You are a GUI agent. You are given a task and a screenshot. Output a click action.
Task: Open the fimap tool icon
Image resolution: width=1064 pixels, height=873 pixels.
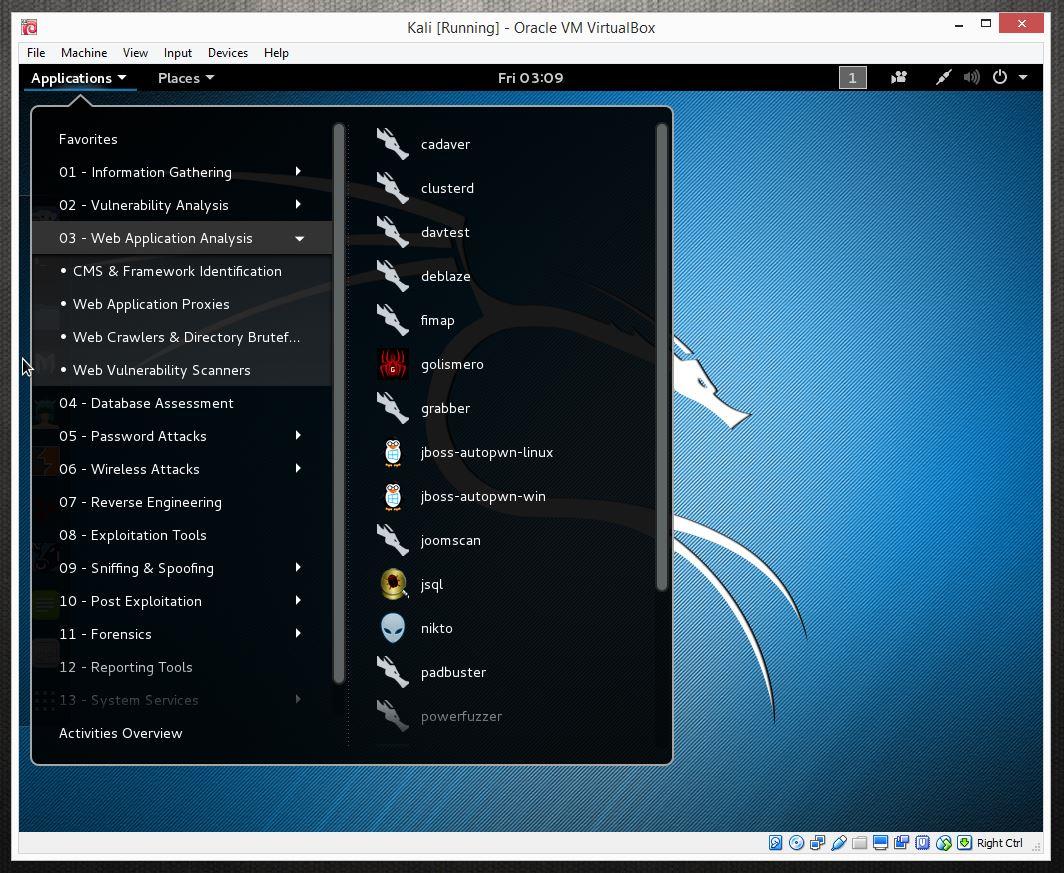pos(392,320)
